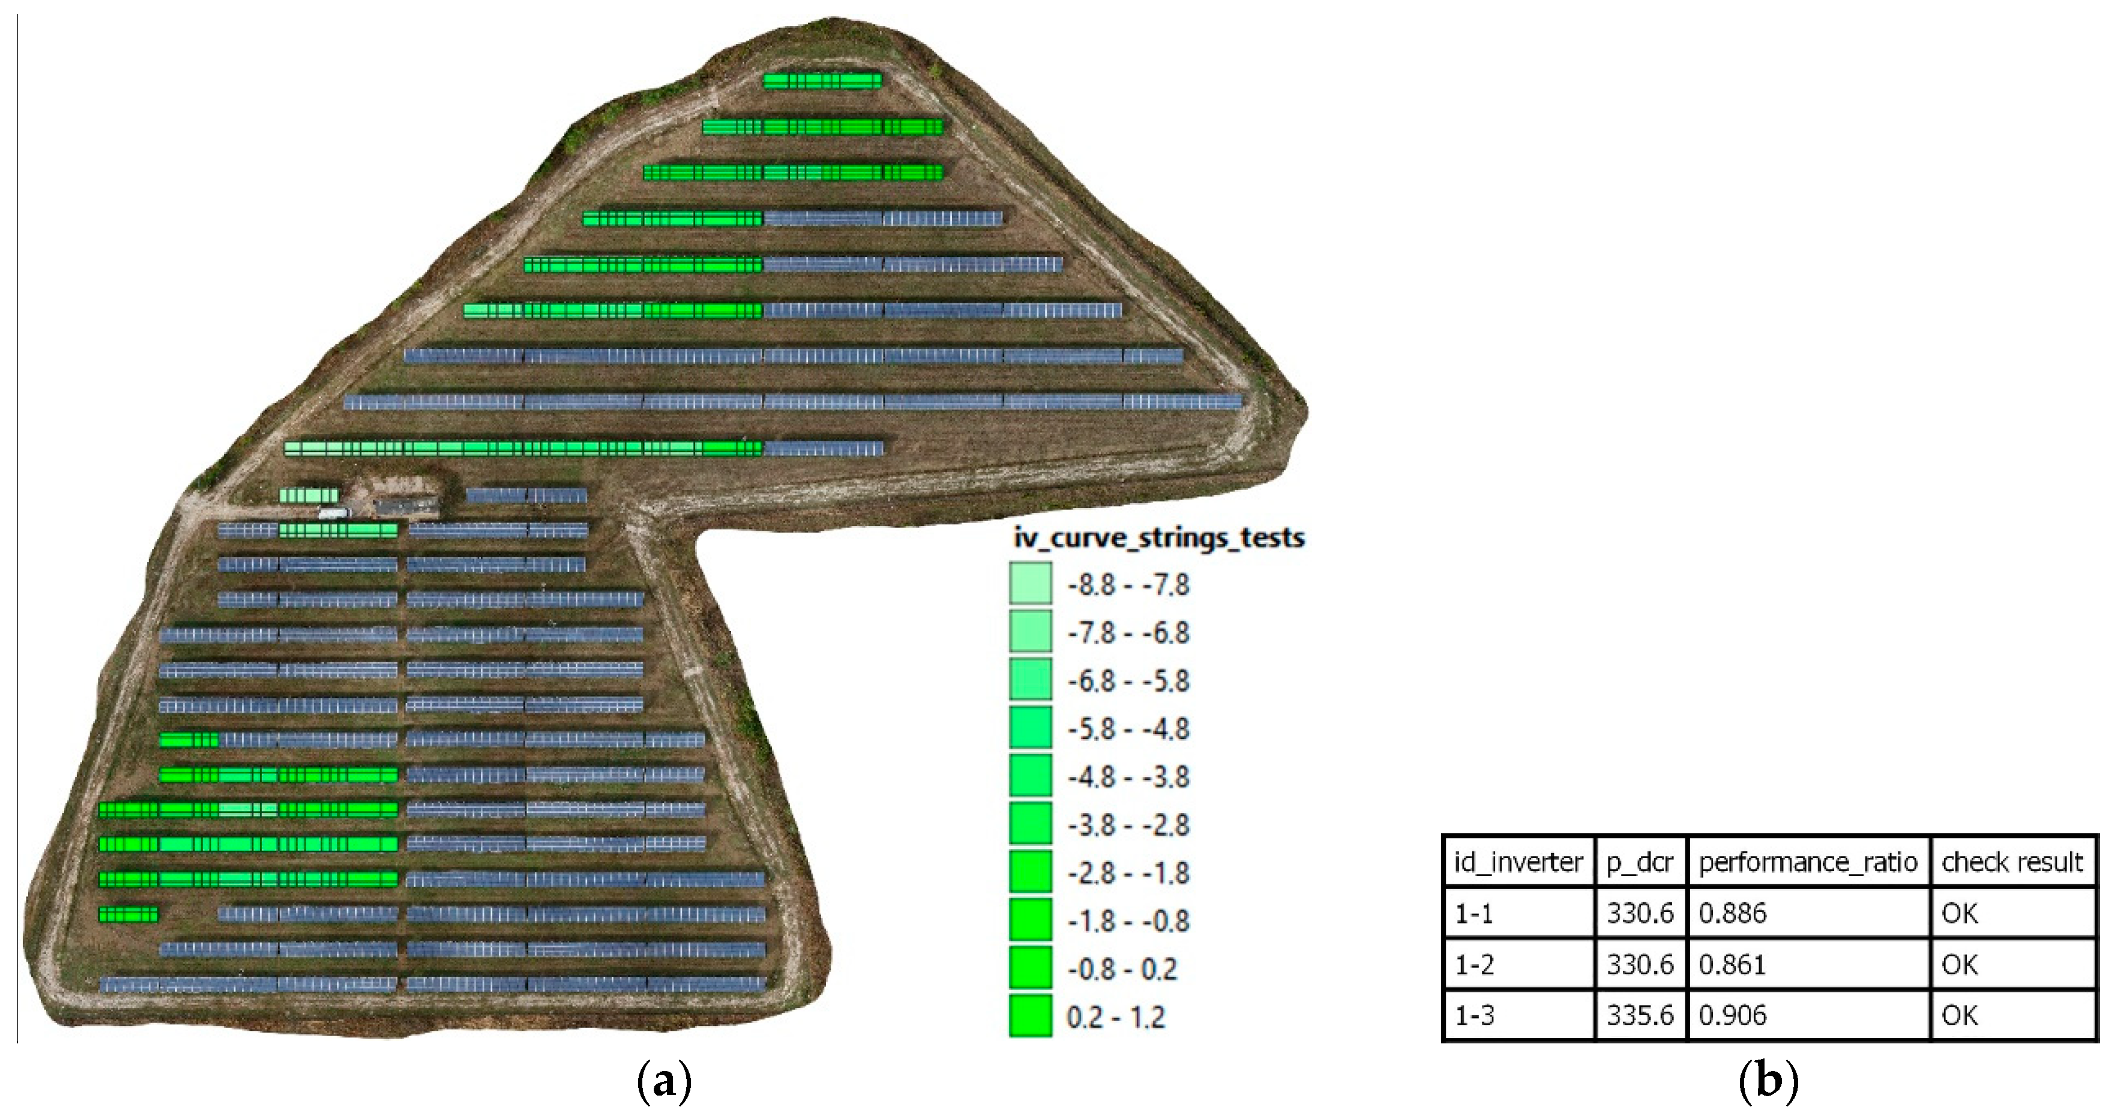The width and height of the screenshot is (2128, 1117).
Task: Click the -0.8 - 0.2 legend swatch
Action: coord(1030,967)
